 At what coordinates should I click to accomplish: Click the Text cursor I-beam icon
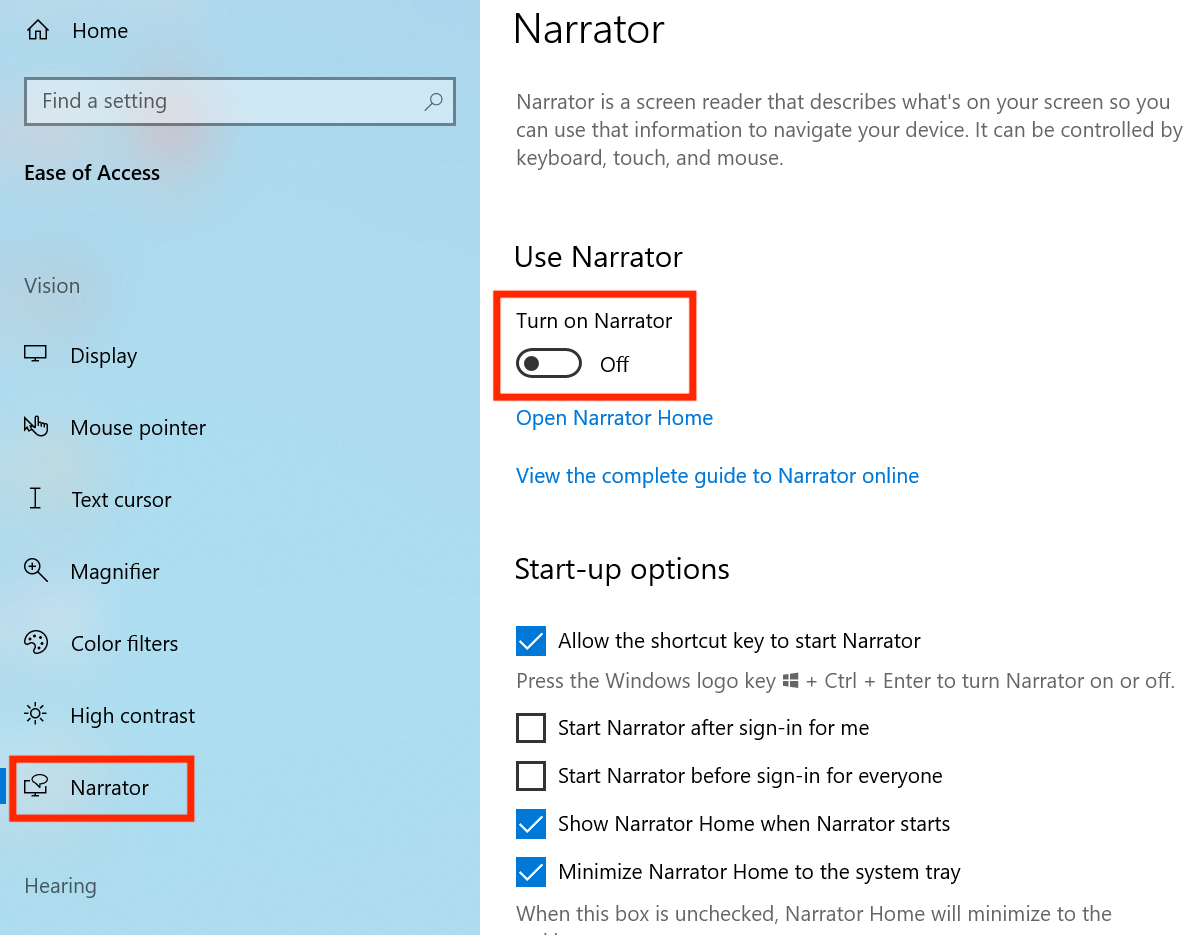pyautogui.click(x=36, y=499)
